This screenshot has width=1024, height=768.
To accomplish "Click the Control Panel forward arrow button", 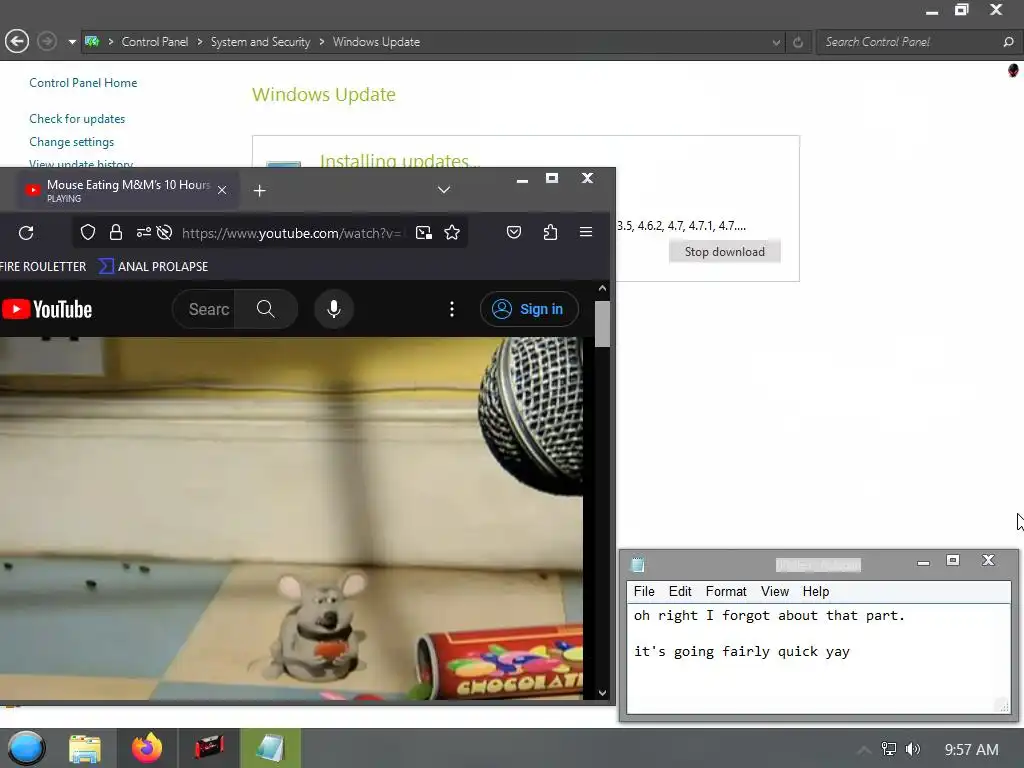I will click(x=46, y=42).
